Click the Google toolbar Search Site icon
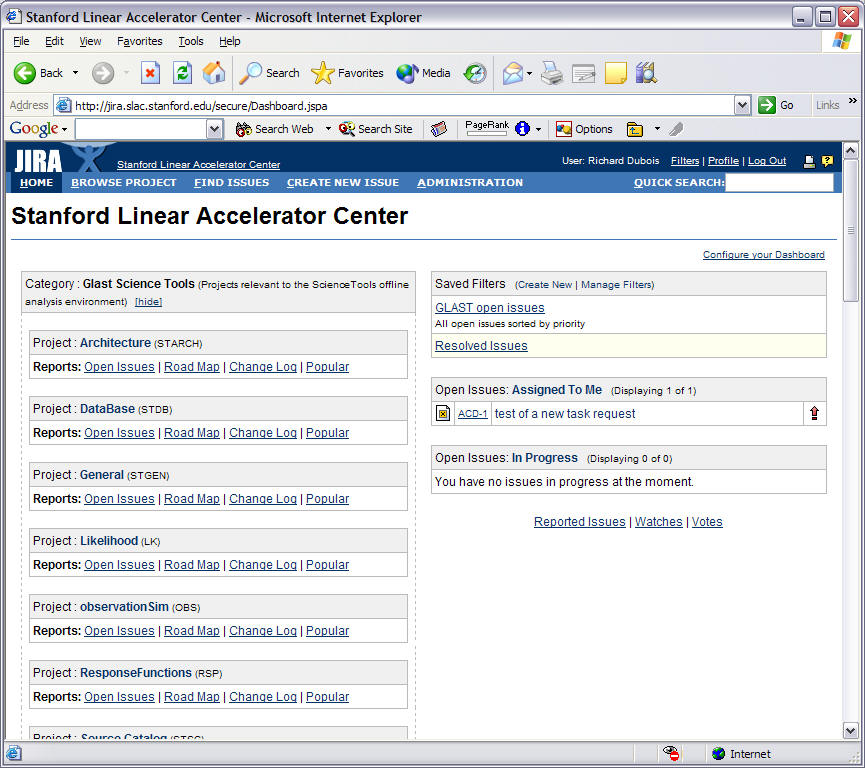The width and height of the screenshot is (865, 768). point(346,129)
